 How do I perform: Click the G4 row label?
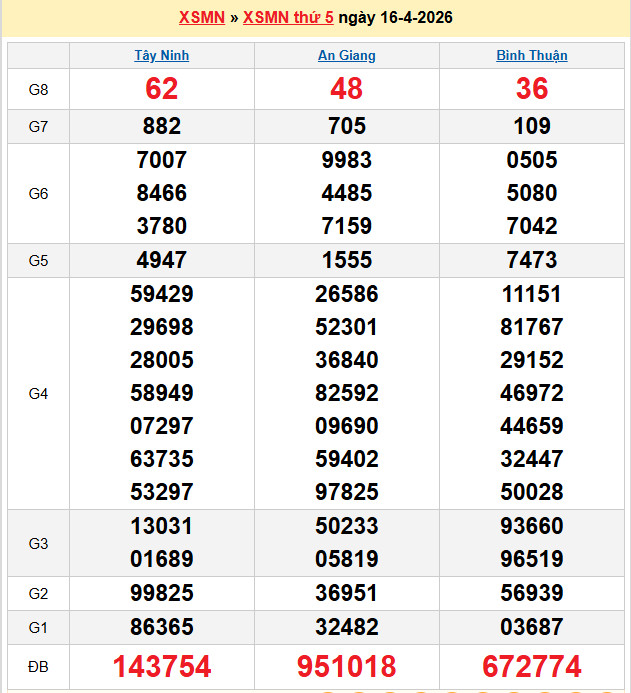click(x=38, y=394)
